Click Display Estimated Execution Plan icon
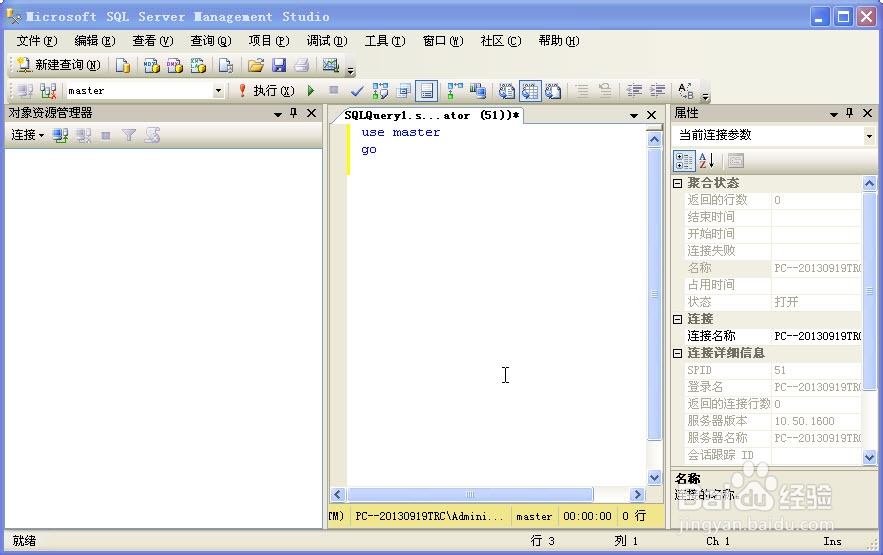The height and width of the screenshot is (555, 883). coord(380,91)
